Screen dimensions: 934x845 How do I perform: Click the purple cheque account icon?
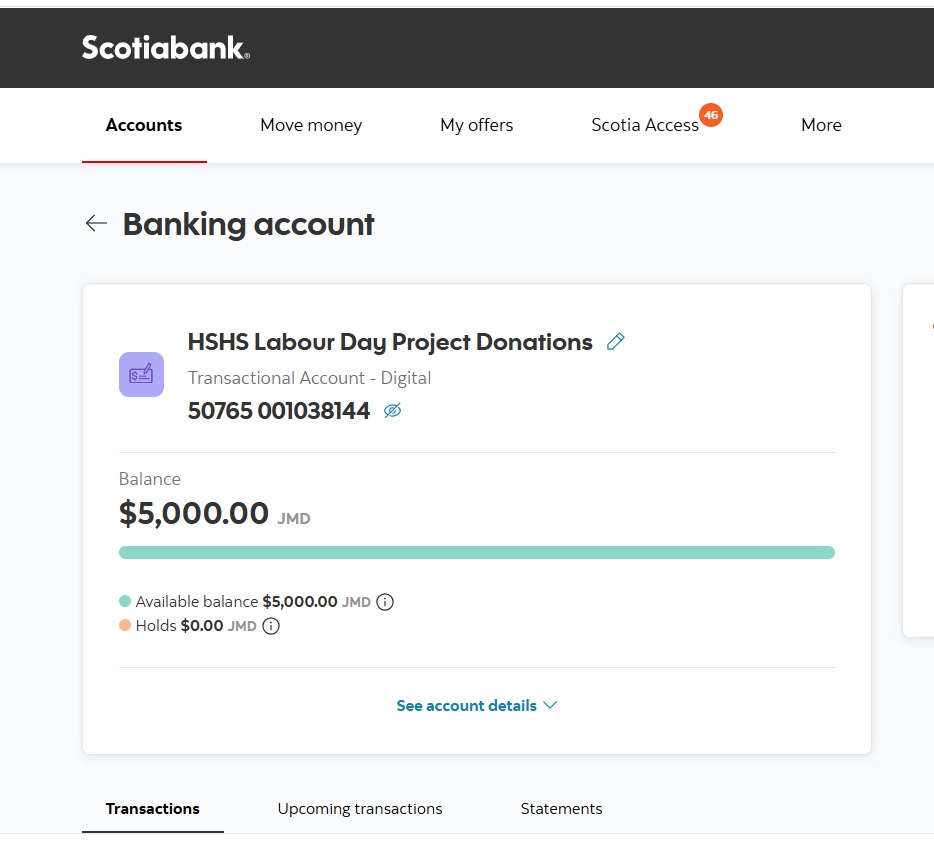tap(141, 375)
